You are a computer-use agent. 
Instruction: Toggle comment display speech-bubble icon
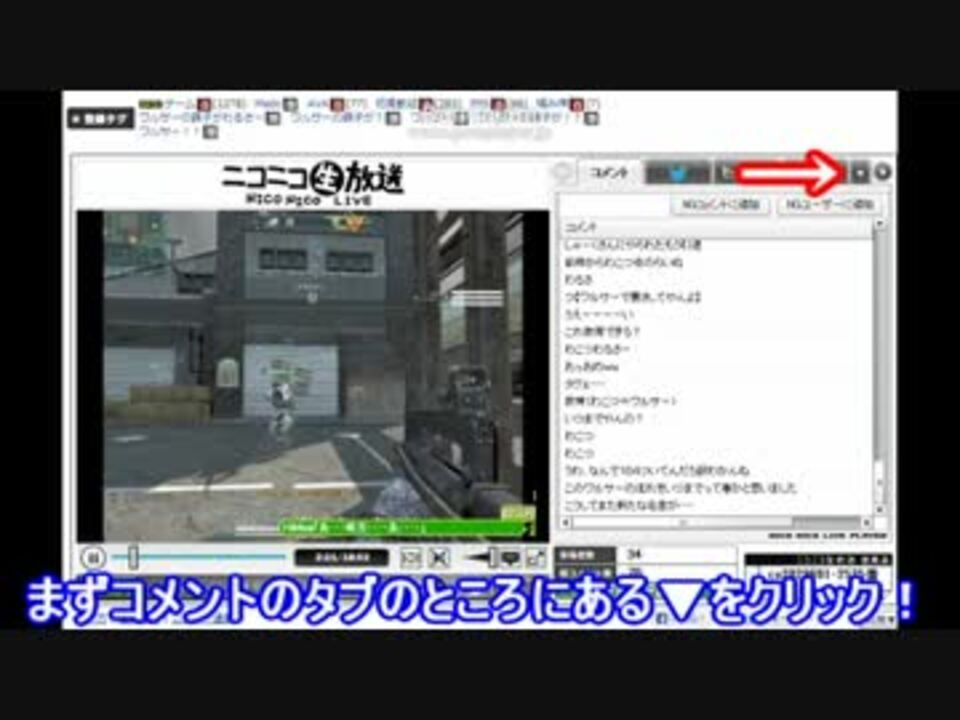coord(511,557)
